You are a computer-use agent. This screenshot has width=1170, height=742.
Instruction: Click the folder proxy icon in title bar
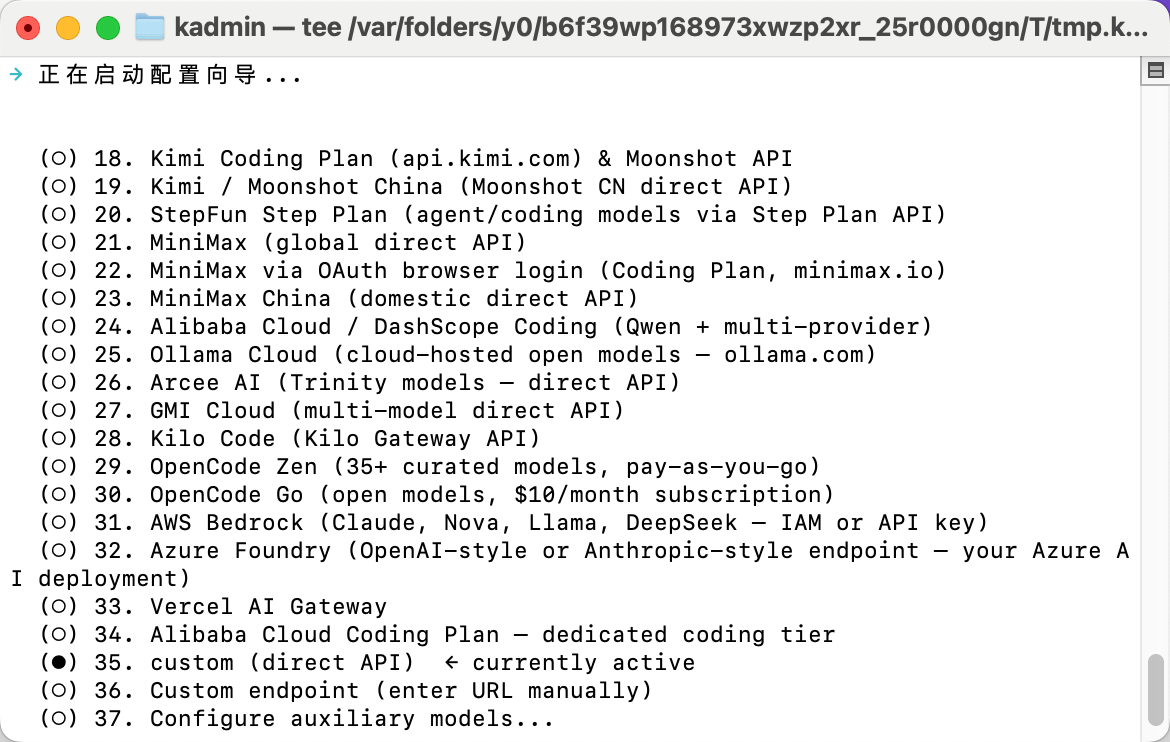coord(149,28)
